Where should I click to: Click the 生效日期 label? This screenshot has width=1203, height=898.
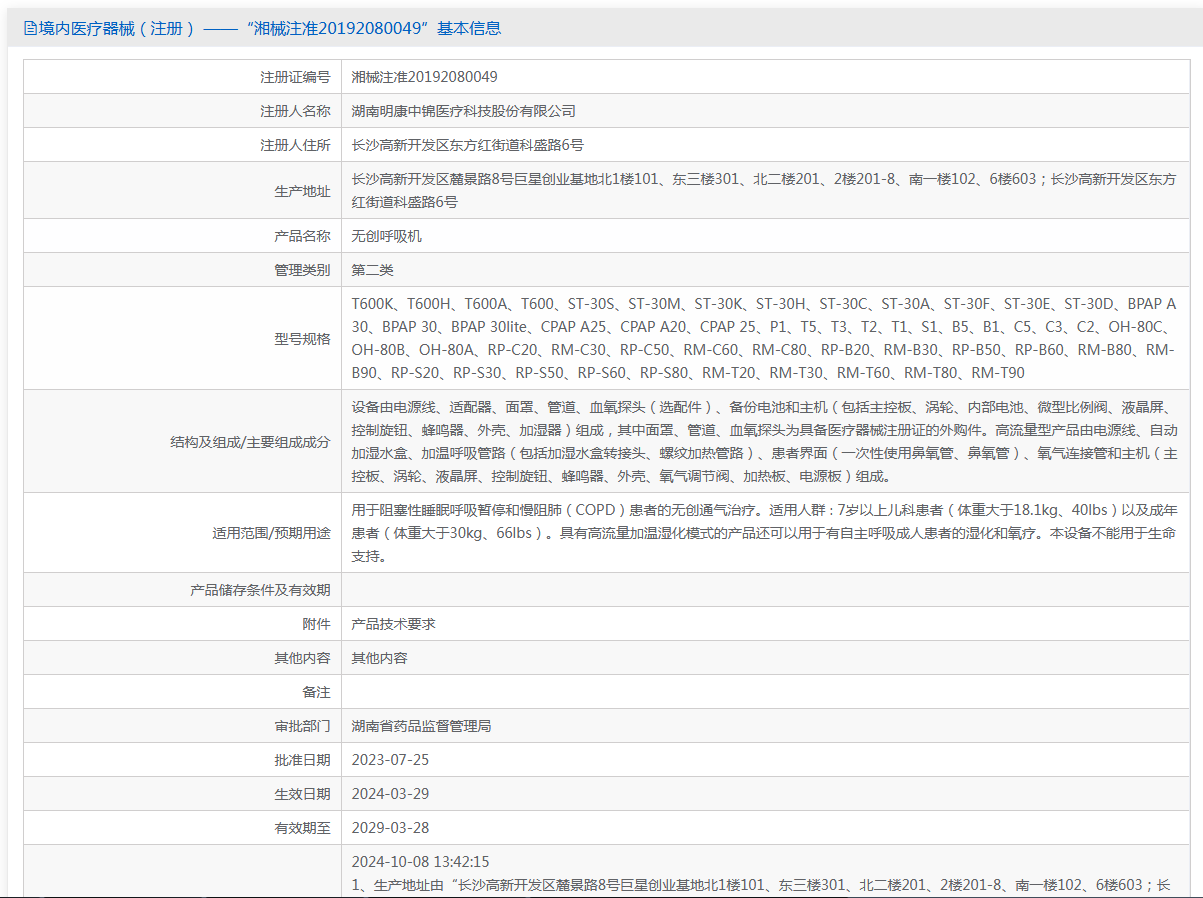point(302,794)
